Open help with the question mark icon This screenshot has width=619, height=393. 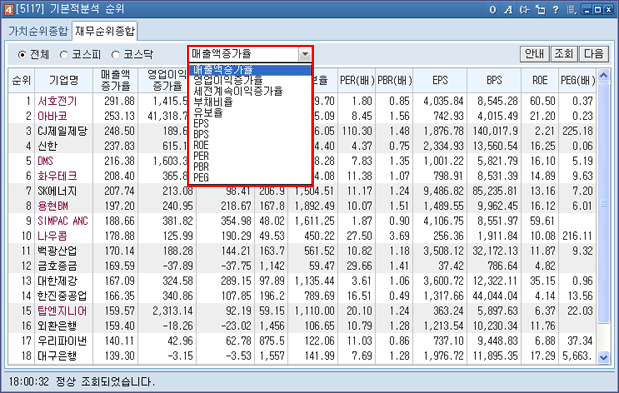click(x=556, y=9)
